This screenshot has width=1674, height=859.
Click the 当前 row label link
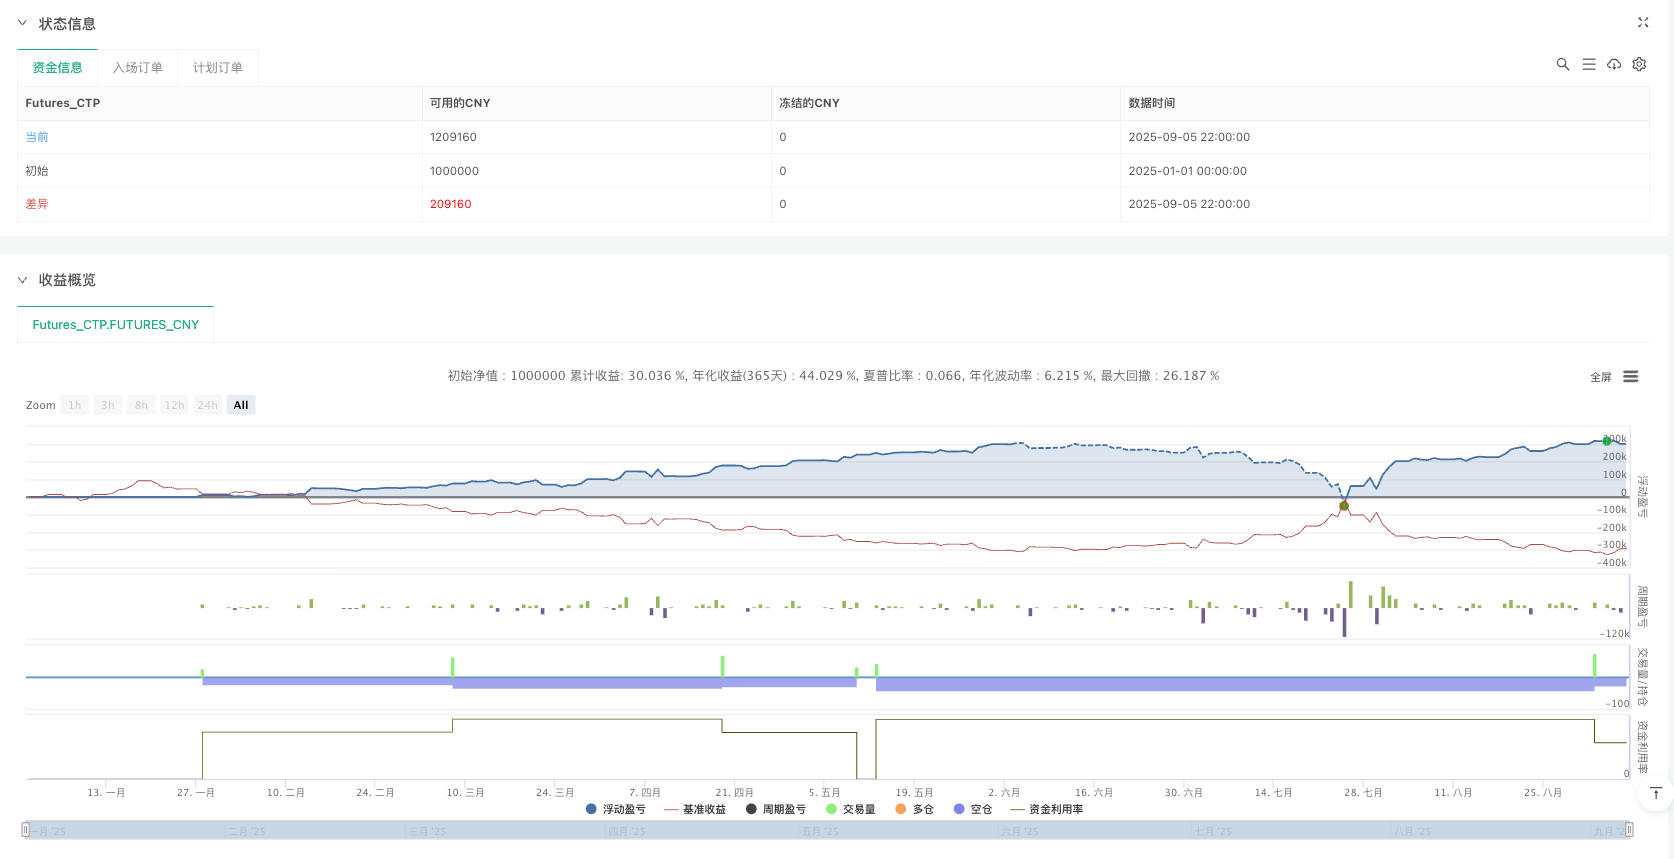coord(37,137)
